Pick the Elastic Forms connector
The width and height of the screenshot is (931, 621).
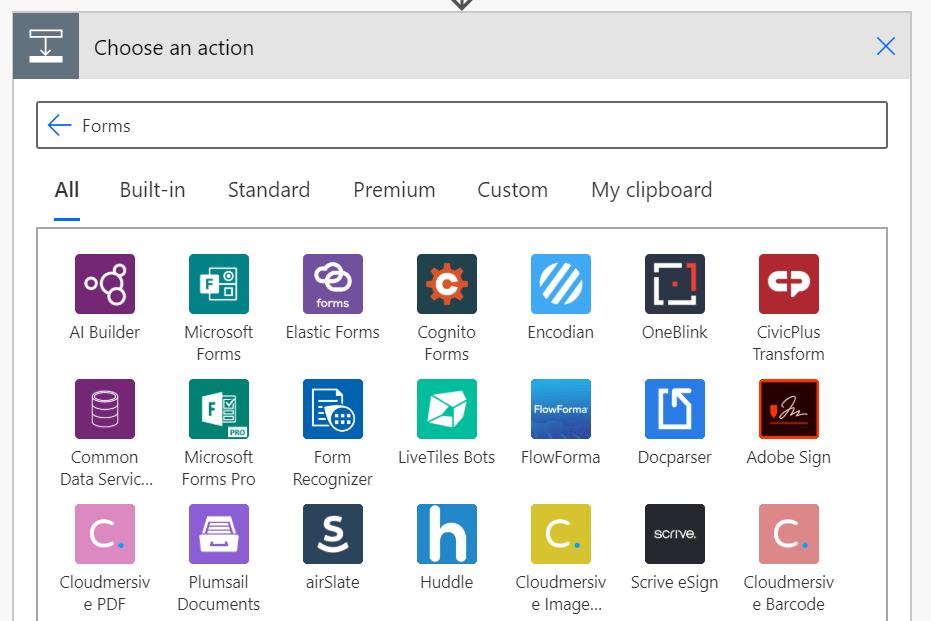click(x=332, y=284)
